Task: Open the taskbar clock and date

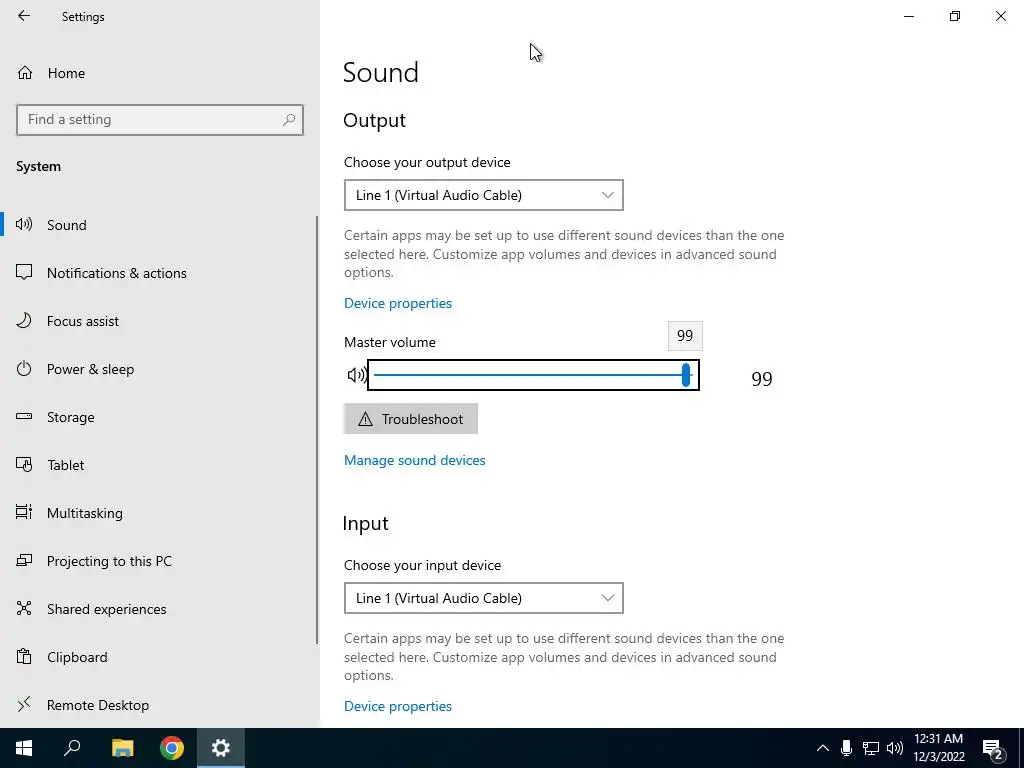Action: tap(938, 748)
